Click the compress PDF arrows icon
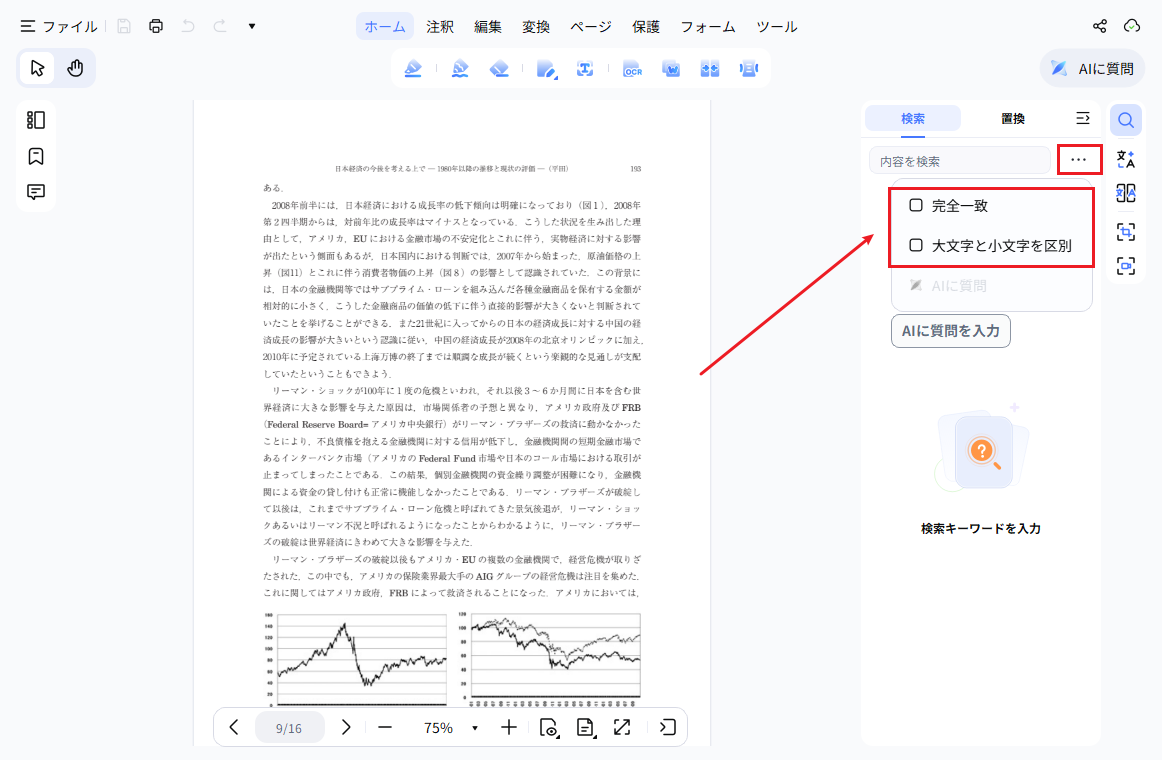Screen dimensions: 1162x760 point(710,69)
